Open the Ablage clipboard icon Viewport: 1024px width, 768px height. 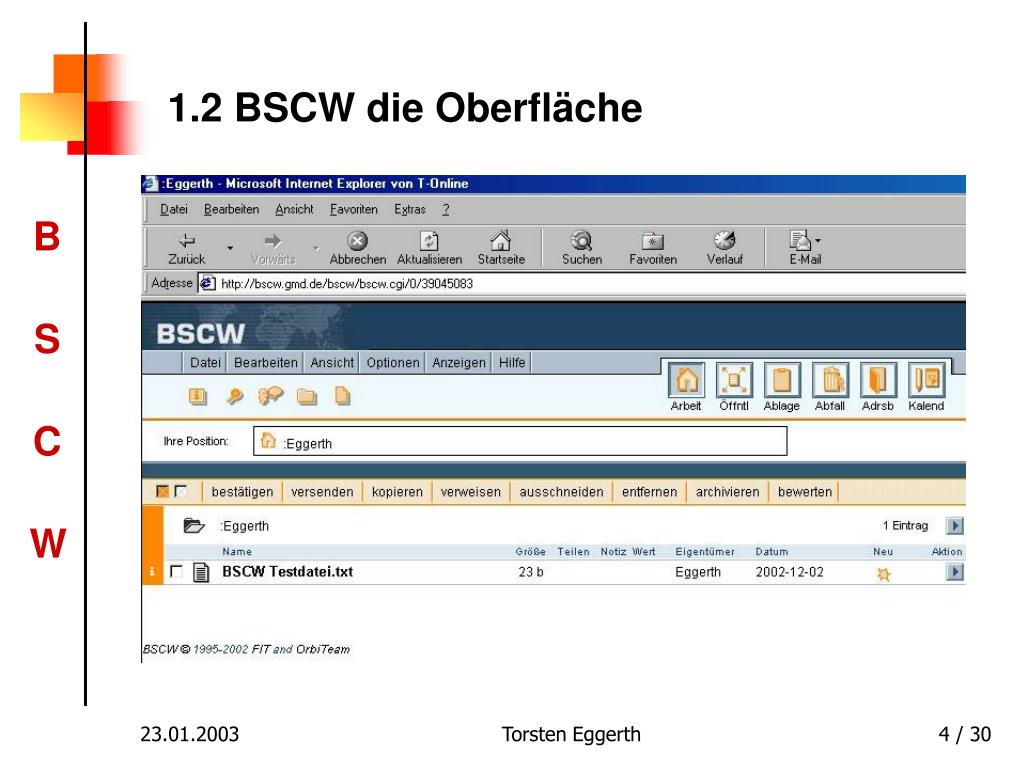(782, 380)
